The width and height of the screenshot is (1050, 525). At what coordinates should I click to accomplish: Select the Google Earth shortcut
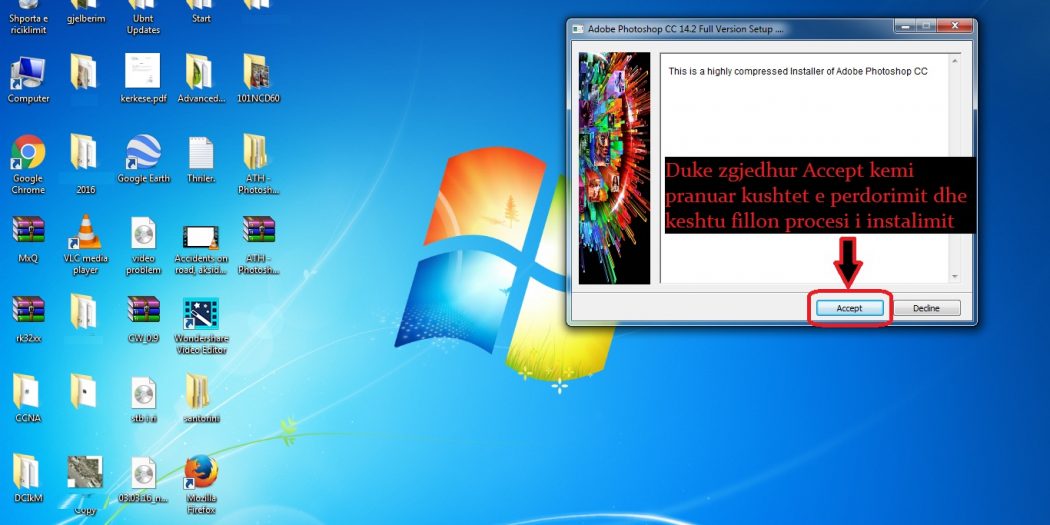click(x=143, y=159)
